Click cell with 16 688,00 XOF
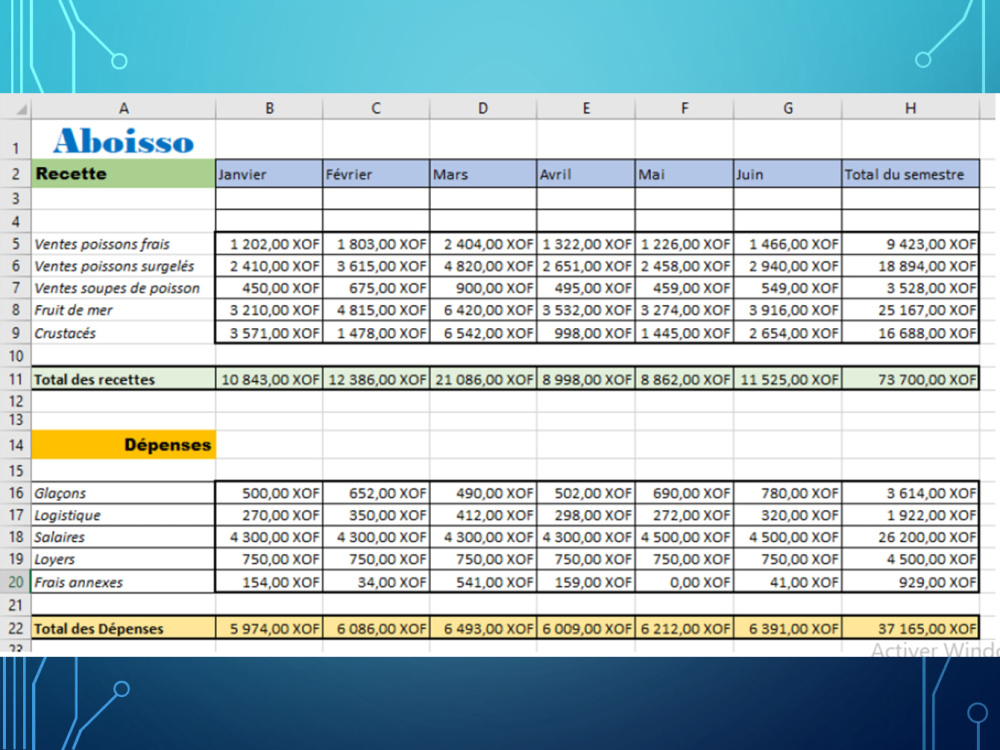 tap(910, 333)
